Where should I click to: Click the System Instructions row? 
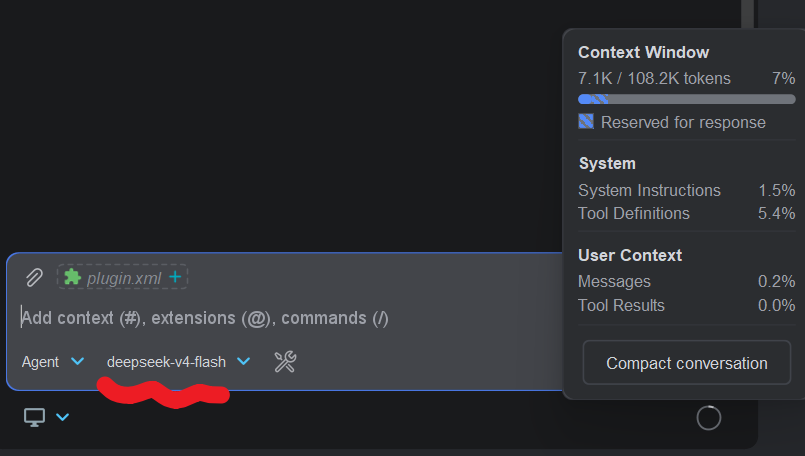coord(686,191)
